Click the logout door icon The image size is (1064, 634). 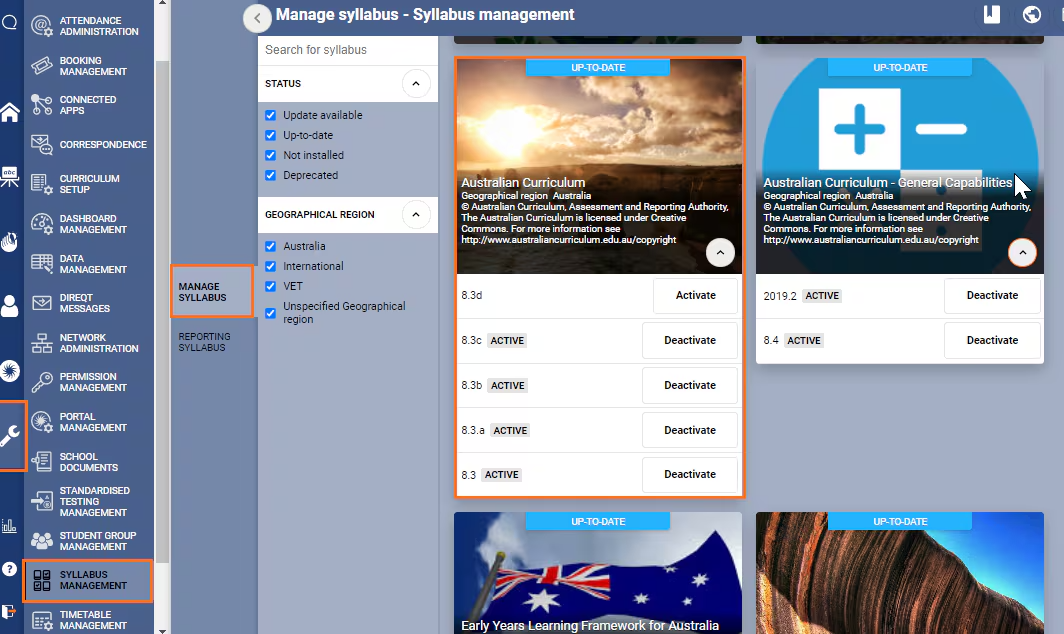[9, 612]
